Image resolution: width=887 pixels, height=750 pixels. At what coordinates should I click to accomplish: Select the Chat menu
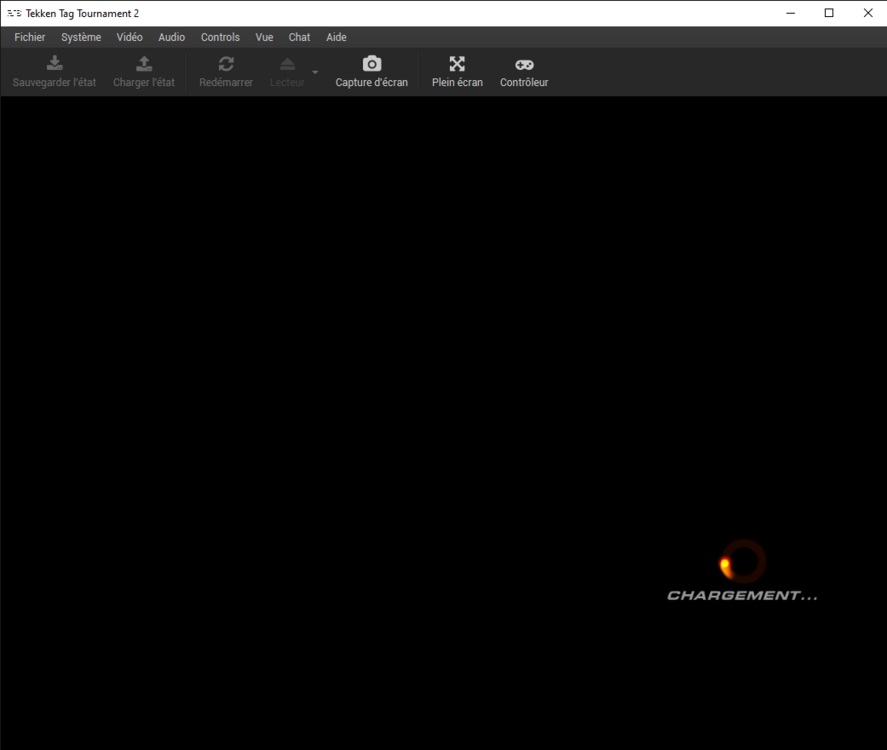299,37
